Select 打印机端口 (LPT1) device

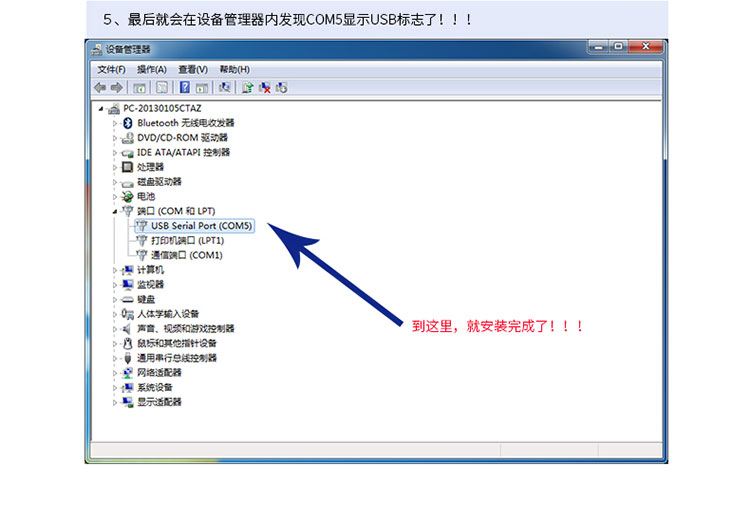coord(187,241)
